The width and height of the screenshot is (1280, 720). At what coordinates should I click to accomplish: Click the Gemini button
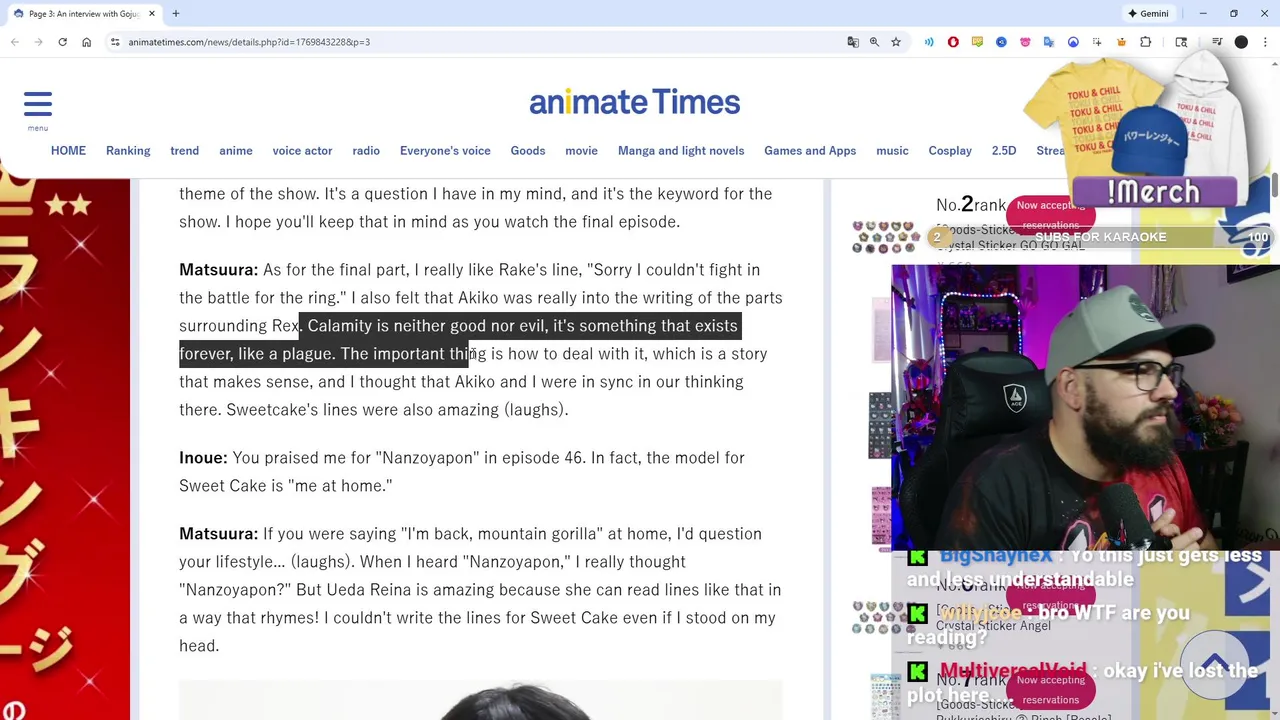[1148, 13]
